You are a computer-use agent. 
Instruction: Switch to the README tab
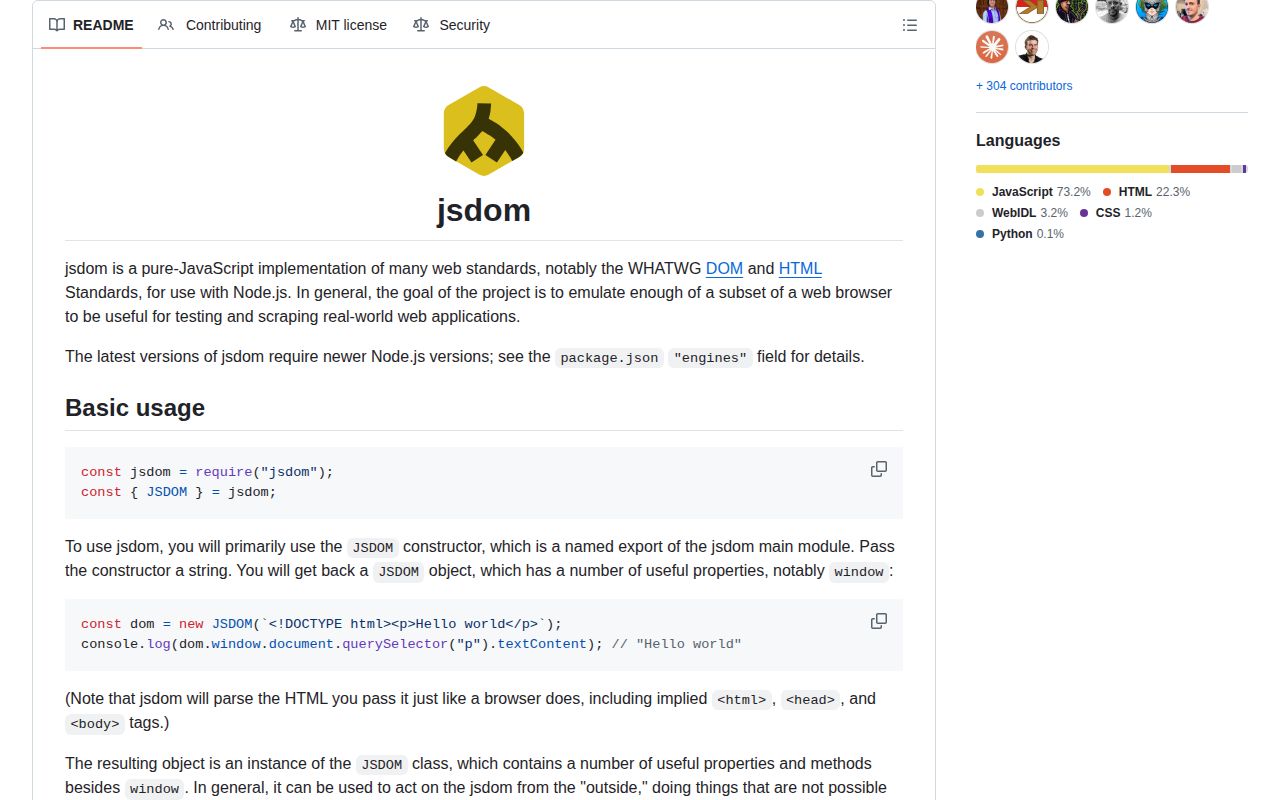click(x=91, y=25)
